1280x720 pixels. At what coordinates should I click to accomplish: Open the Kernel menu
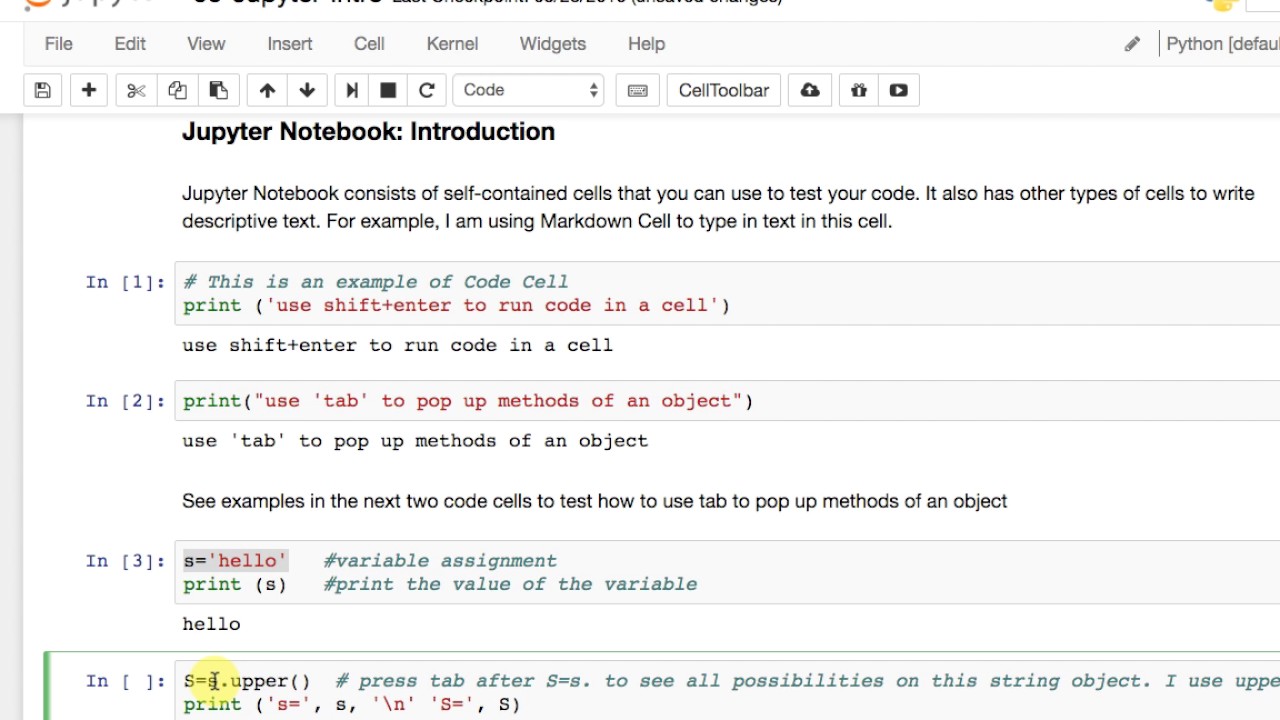tap(452, 44)
